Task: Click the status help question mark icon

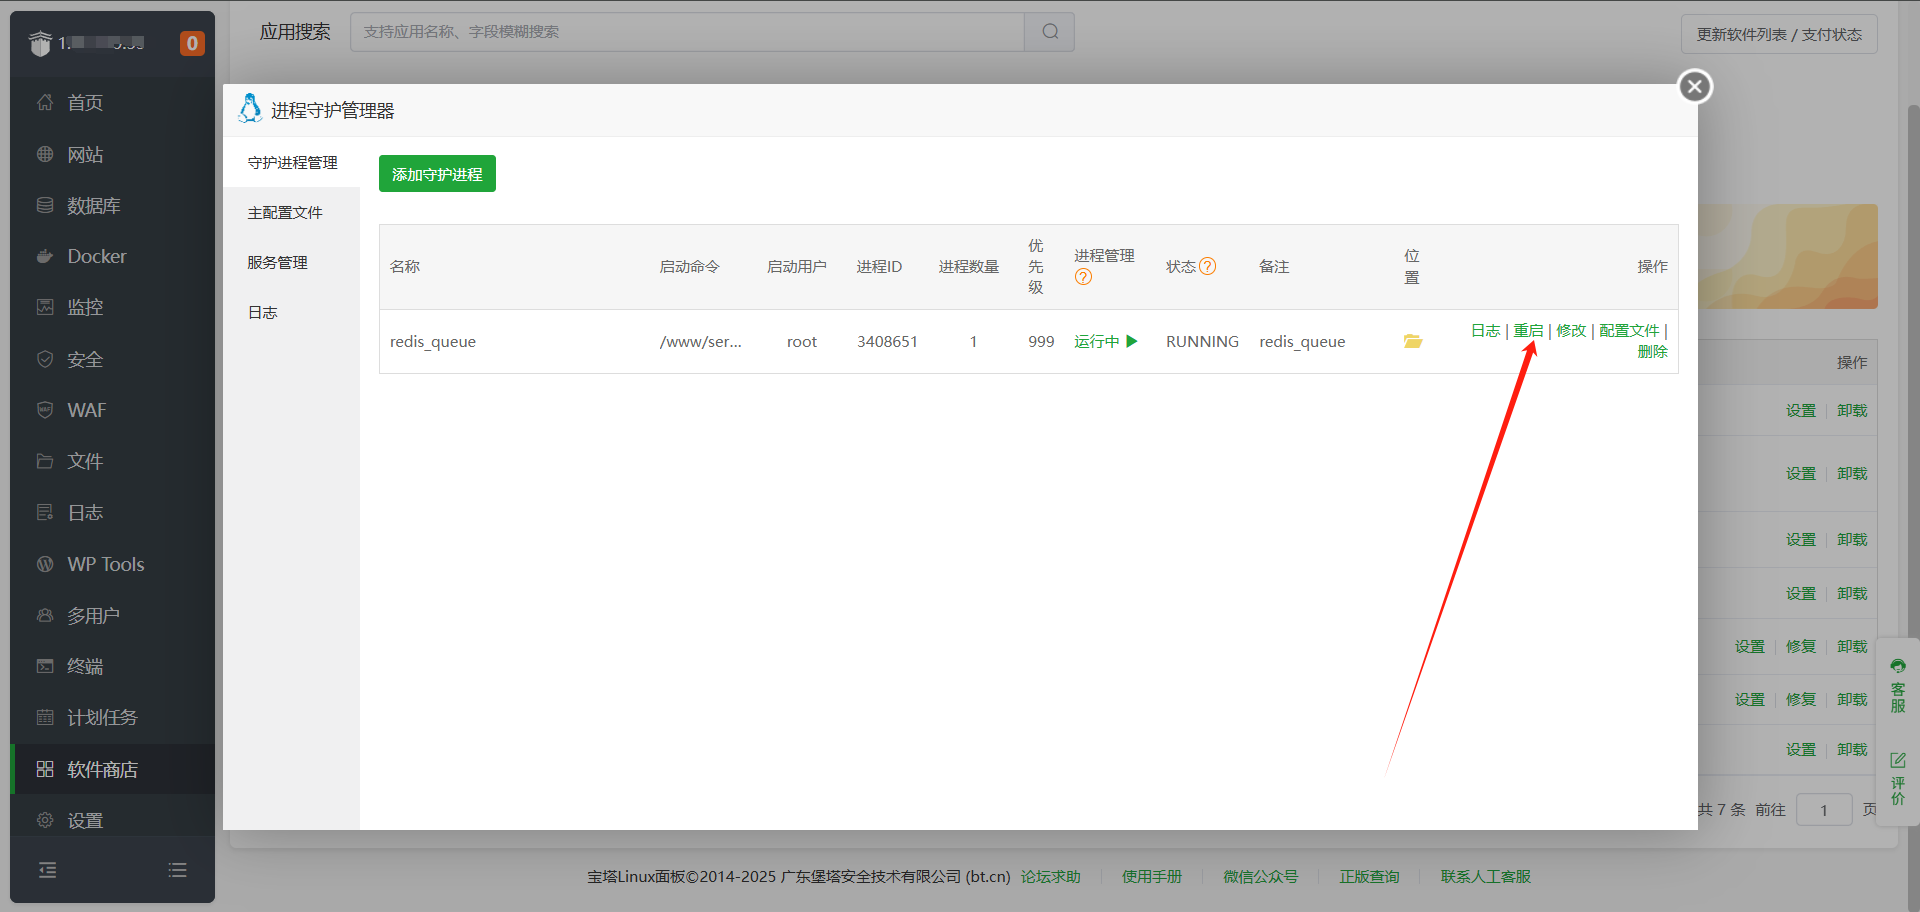Action: (x=1207, y=266)
